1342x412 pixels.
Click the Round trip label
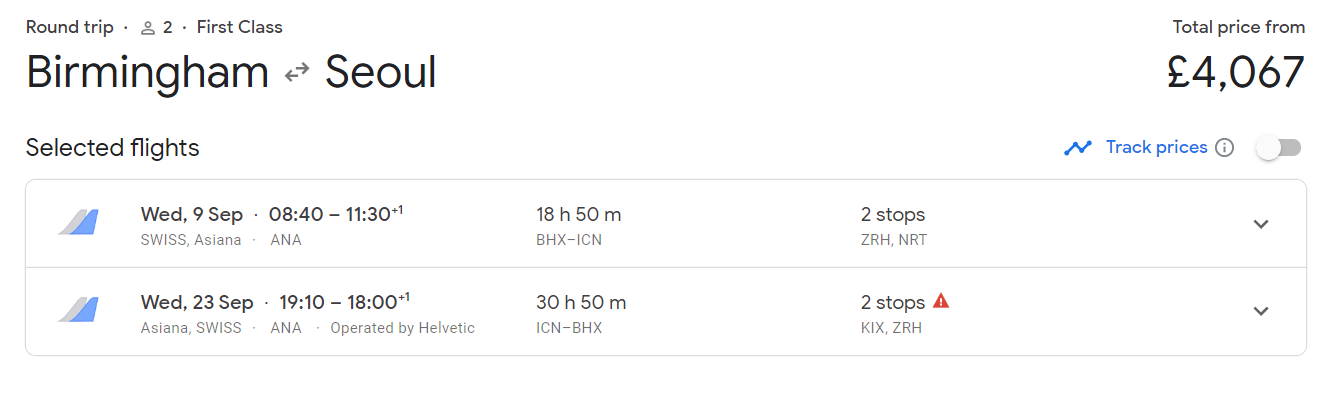pyautogui.click(x=70, y=28)
